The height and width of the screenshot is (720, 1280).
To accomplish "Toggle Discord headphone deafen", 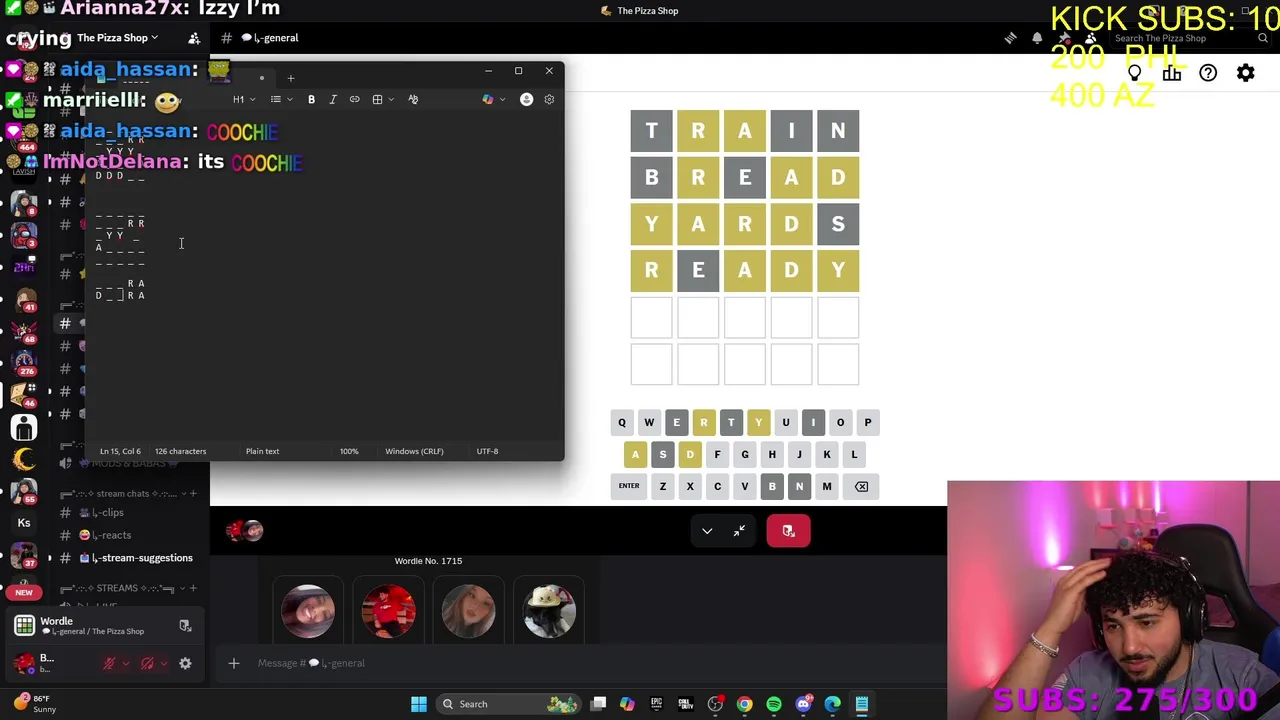I will pos(147,663).
